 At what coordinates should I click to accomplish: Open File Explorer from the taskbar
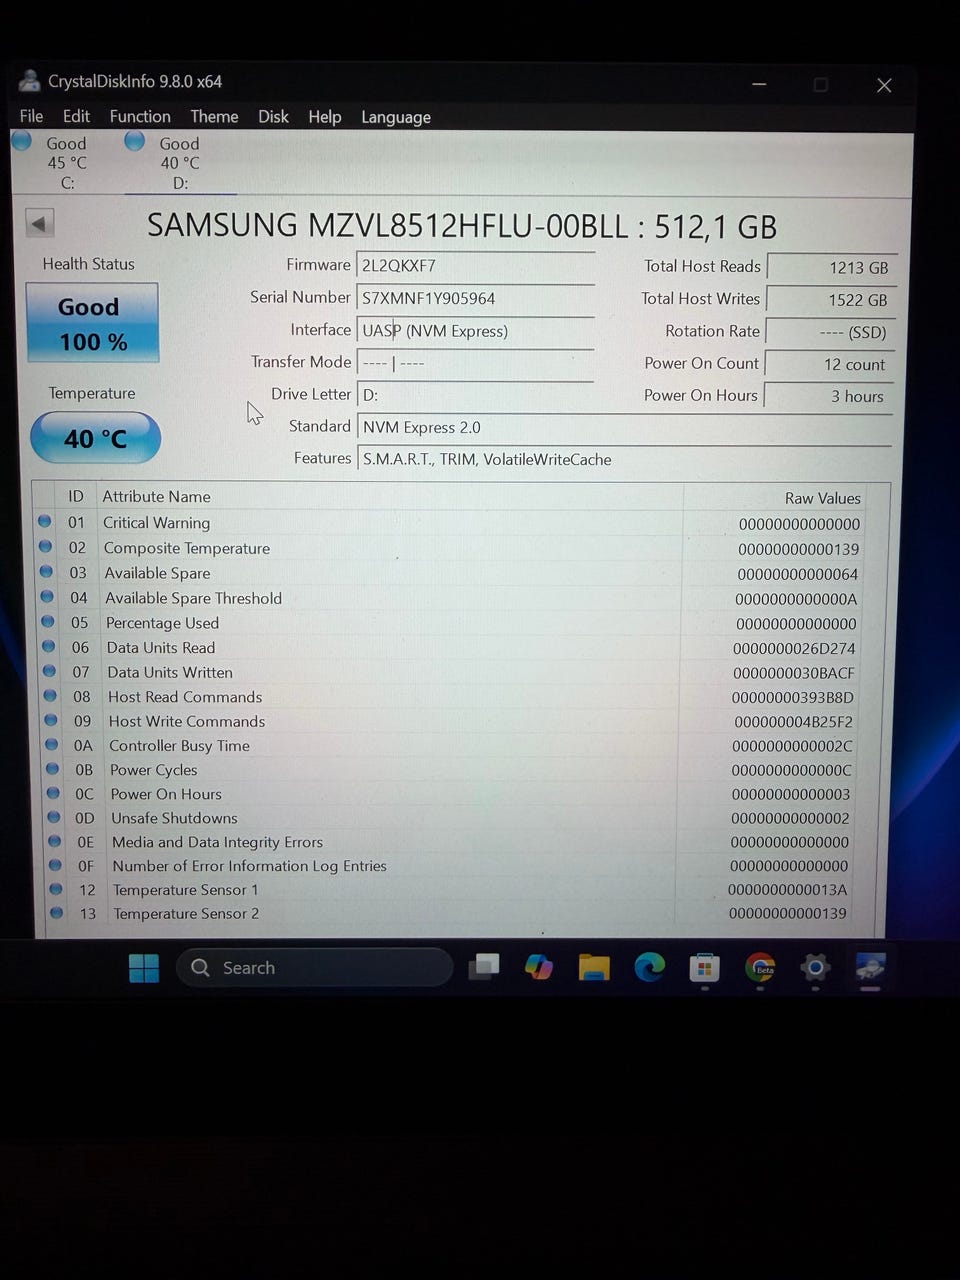point(594,967)
